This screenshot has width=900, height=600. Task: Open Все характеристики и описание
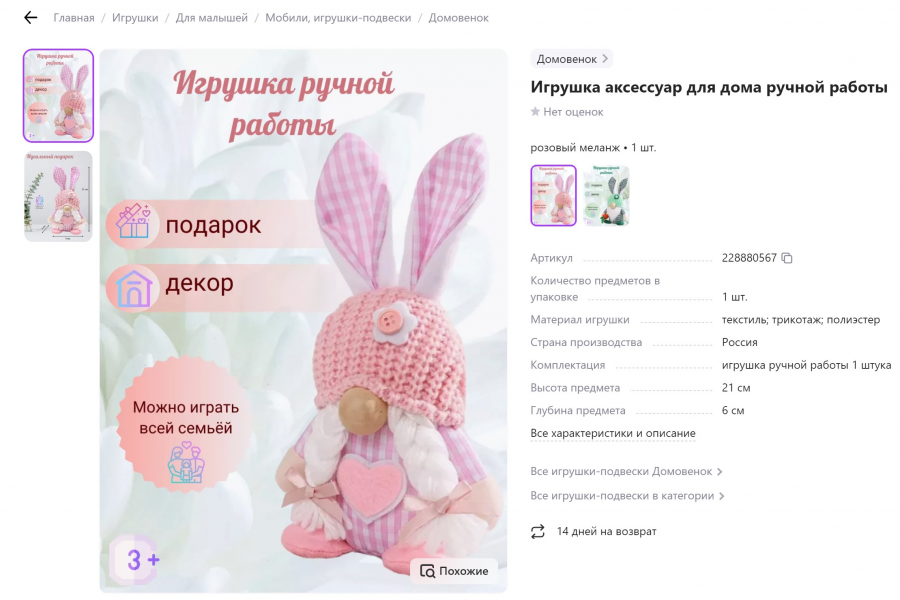(x=612, y=433)
